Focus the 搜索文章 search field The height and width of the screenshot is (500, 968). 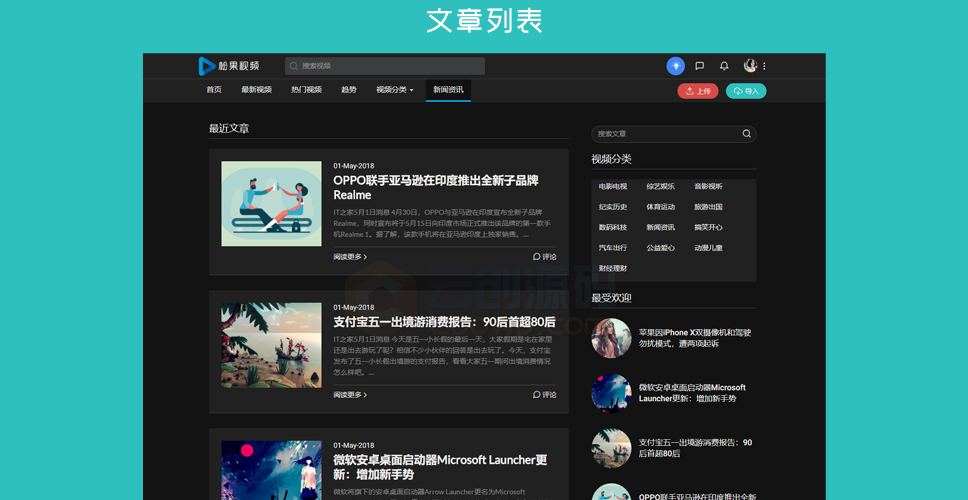[674, 134]
